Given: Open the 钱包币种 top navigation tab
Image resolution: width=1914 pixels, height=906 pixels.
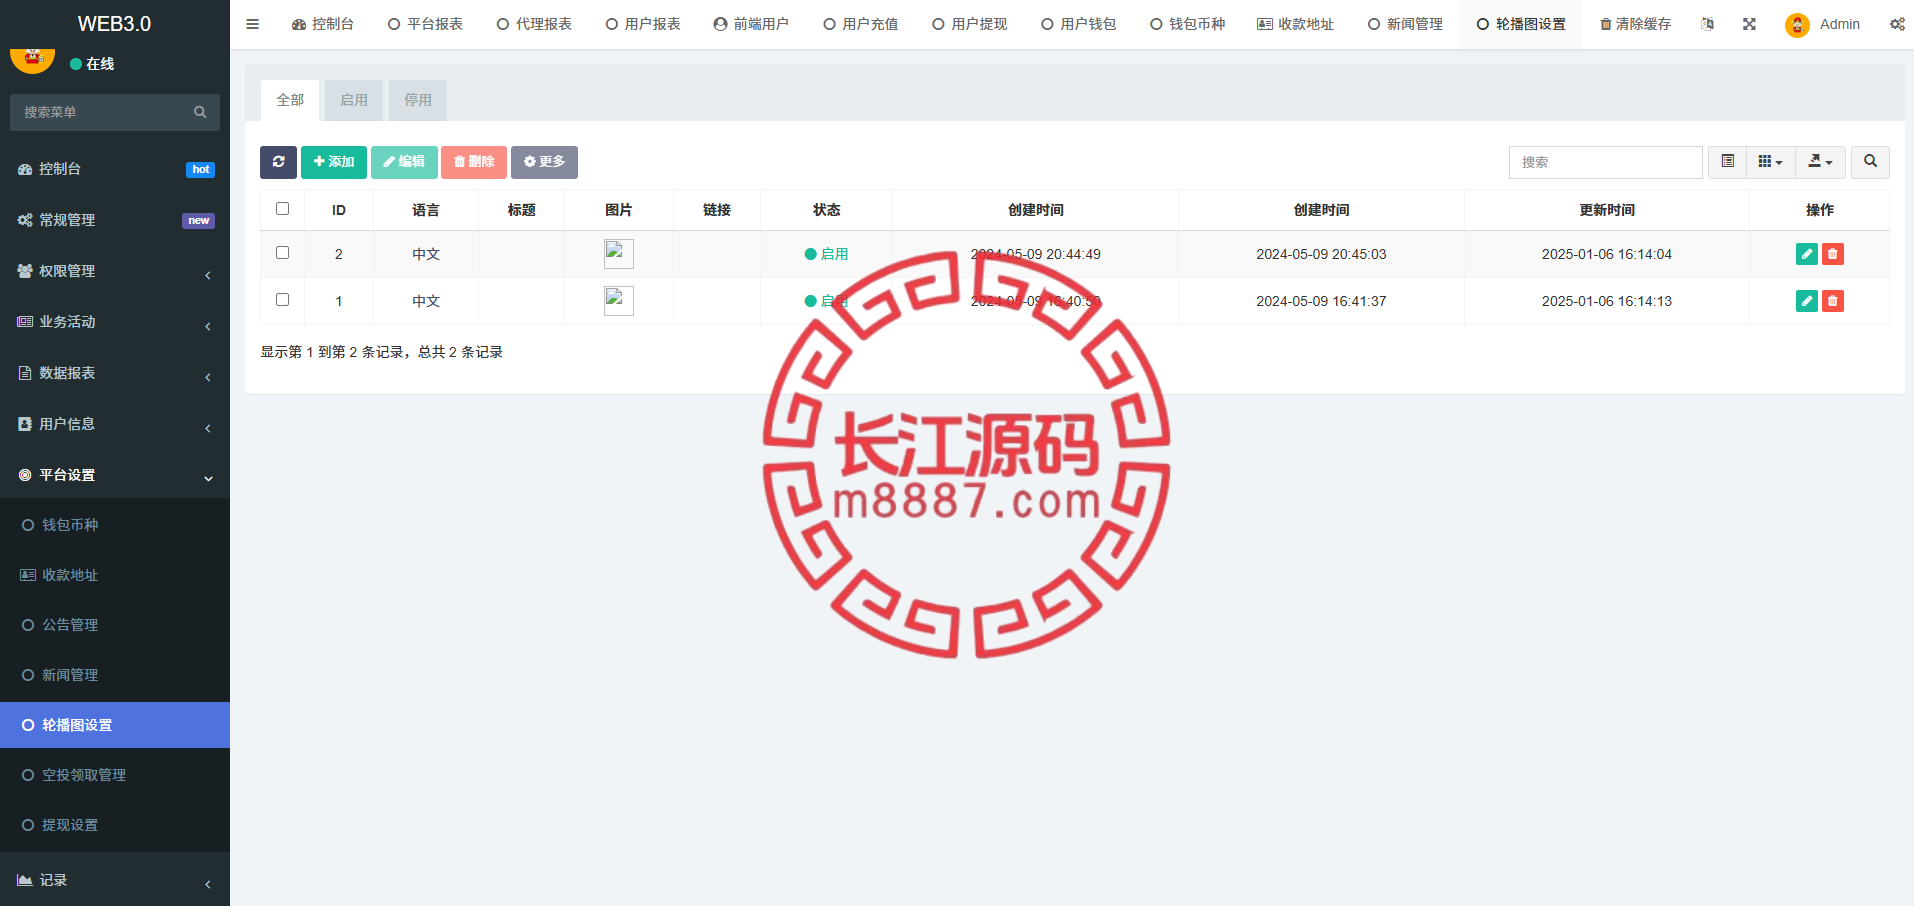Looking at the screenshot, I should point(1188,24).
